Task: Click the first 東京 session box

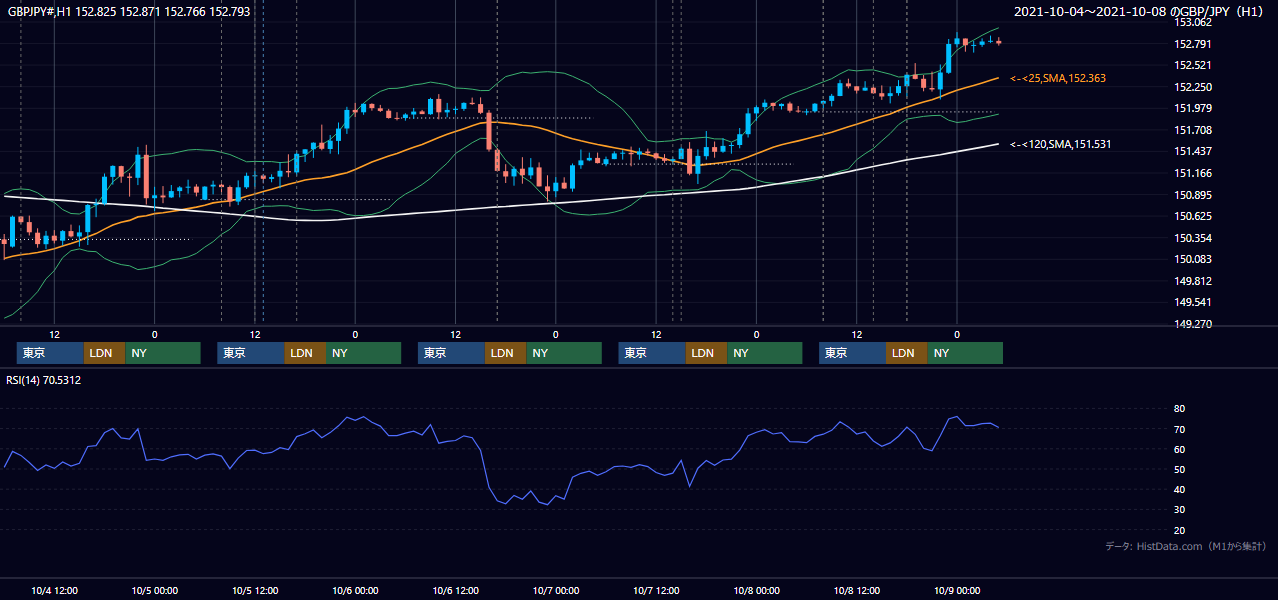Action: [50, 353]
